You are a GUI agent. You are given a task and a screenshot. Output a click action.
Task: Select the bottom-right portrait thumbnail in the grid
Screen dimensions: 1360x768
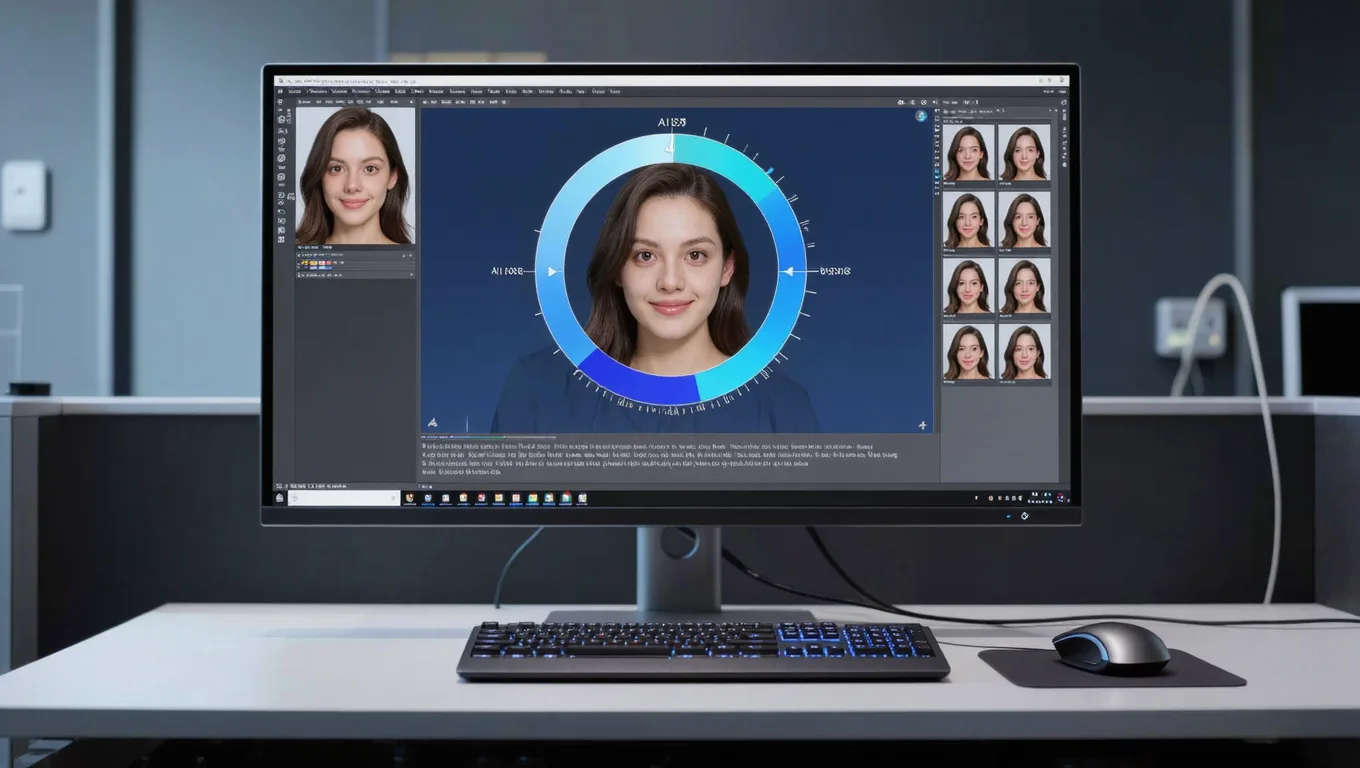tap(1025, 351)
